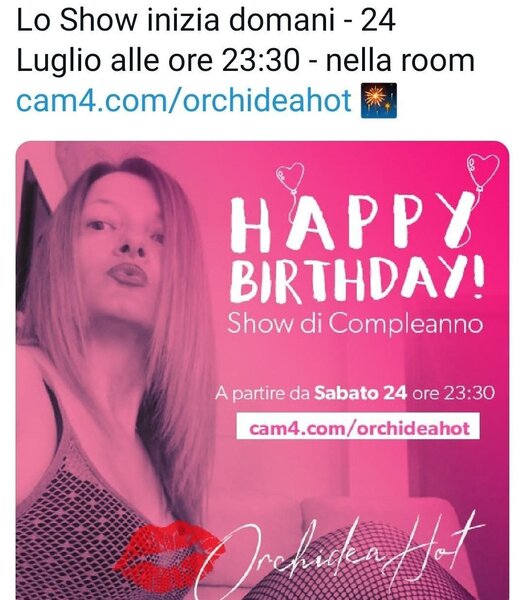
Task: Click the post line Luglio alle ore 23:30
Action: 157,60
